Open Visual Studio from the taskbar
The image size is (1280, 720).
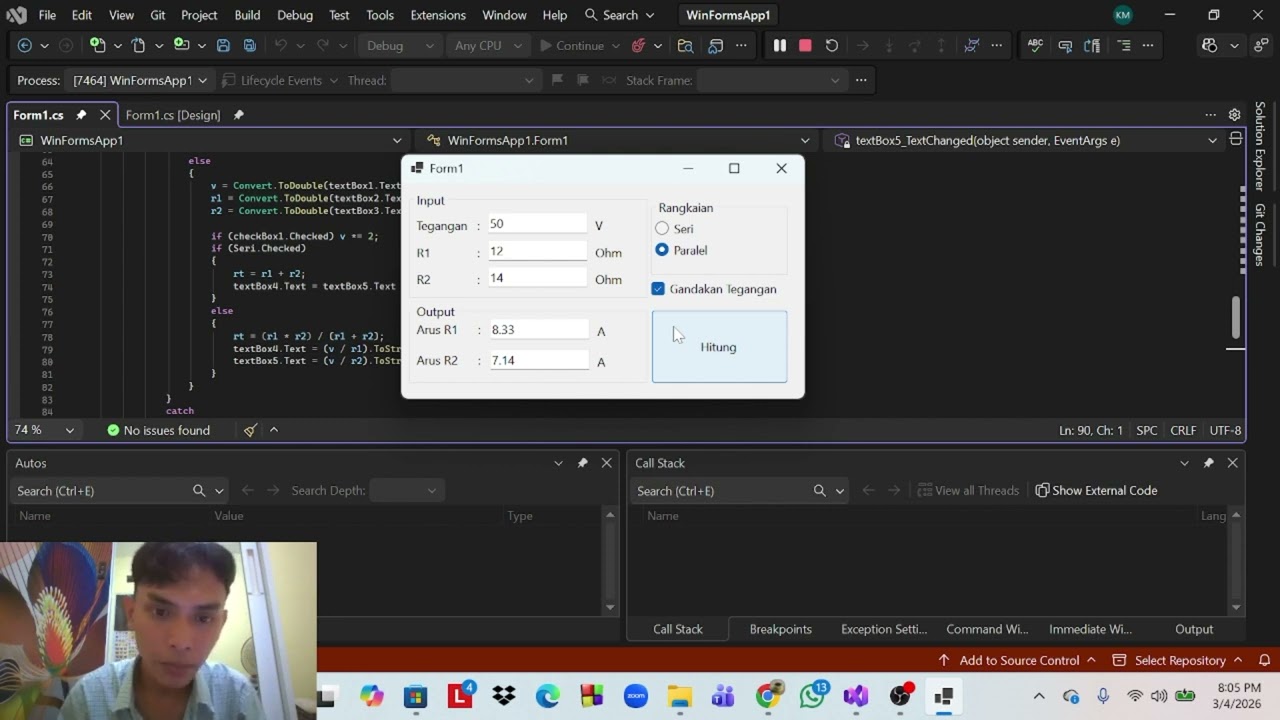[x=856, y=696]
